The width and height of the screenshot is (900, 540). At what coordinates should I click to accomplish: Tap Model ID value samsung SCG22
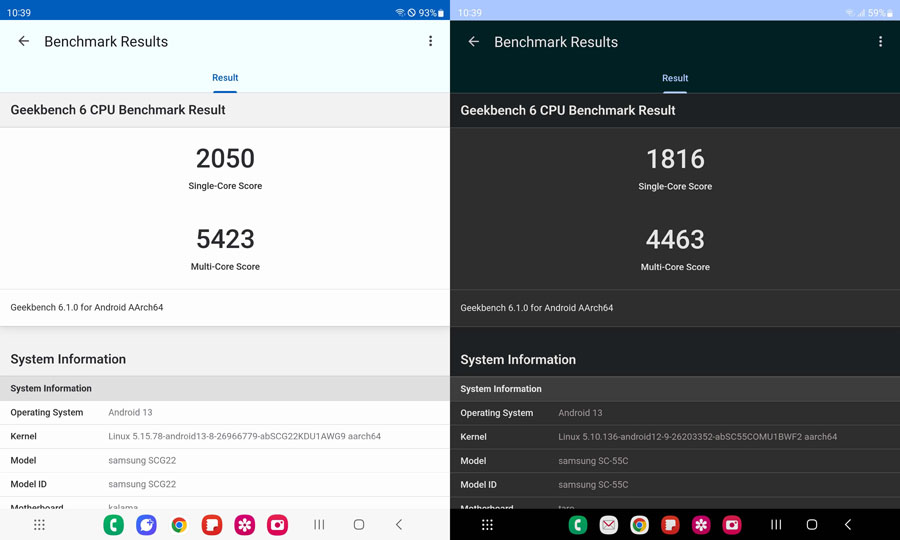click(142, 484)
